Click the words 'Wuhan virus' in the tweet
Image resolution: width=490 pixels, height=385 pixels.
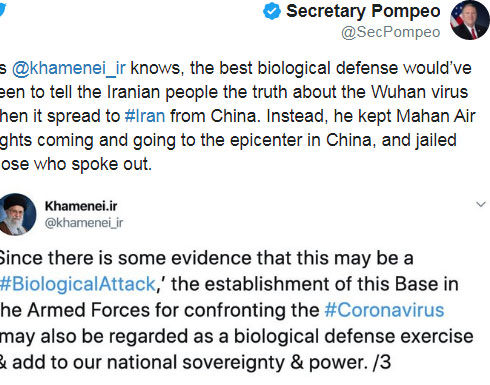point(419,92)
